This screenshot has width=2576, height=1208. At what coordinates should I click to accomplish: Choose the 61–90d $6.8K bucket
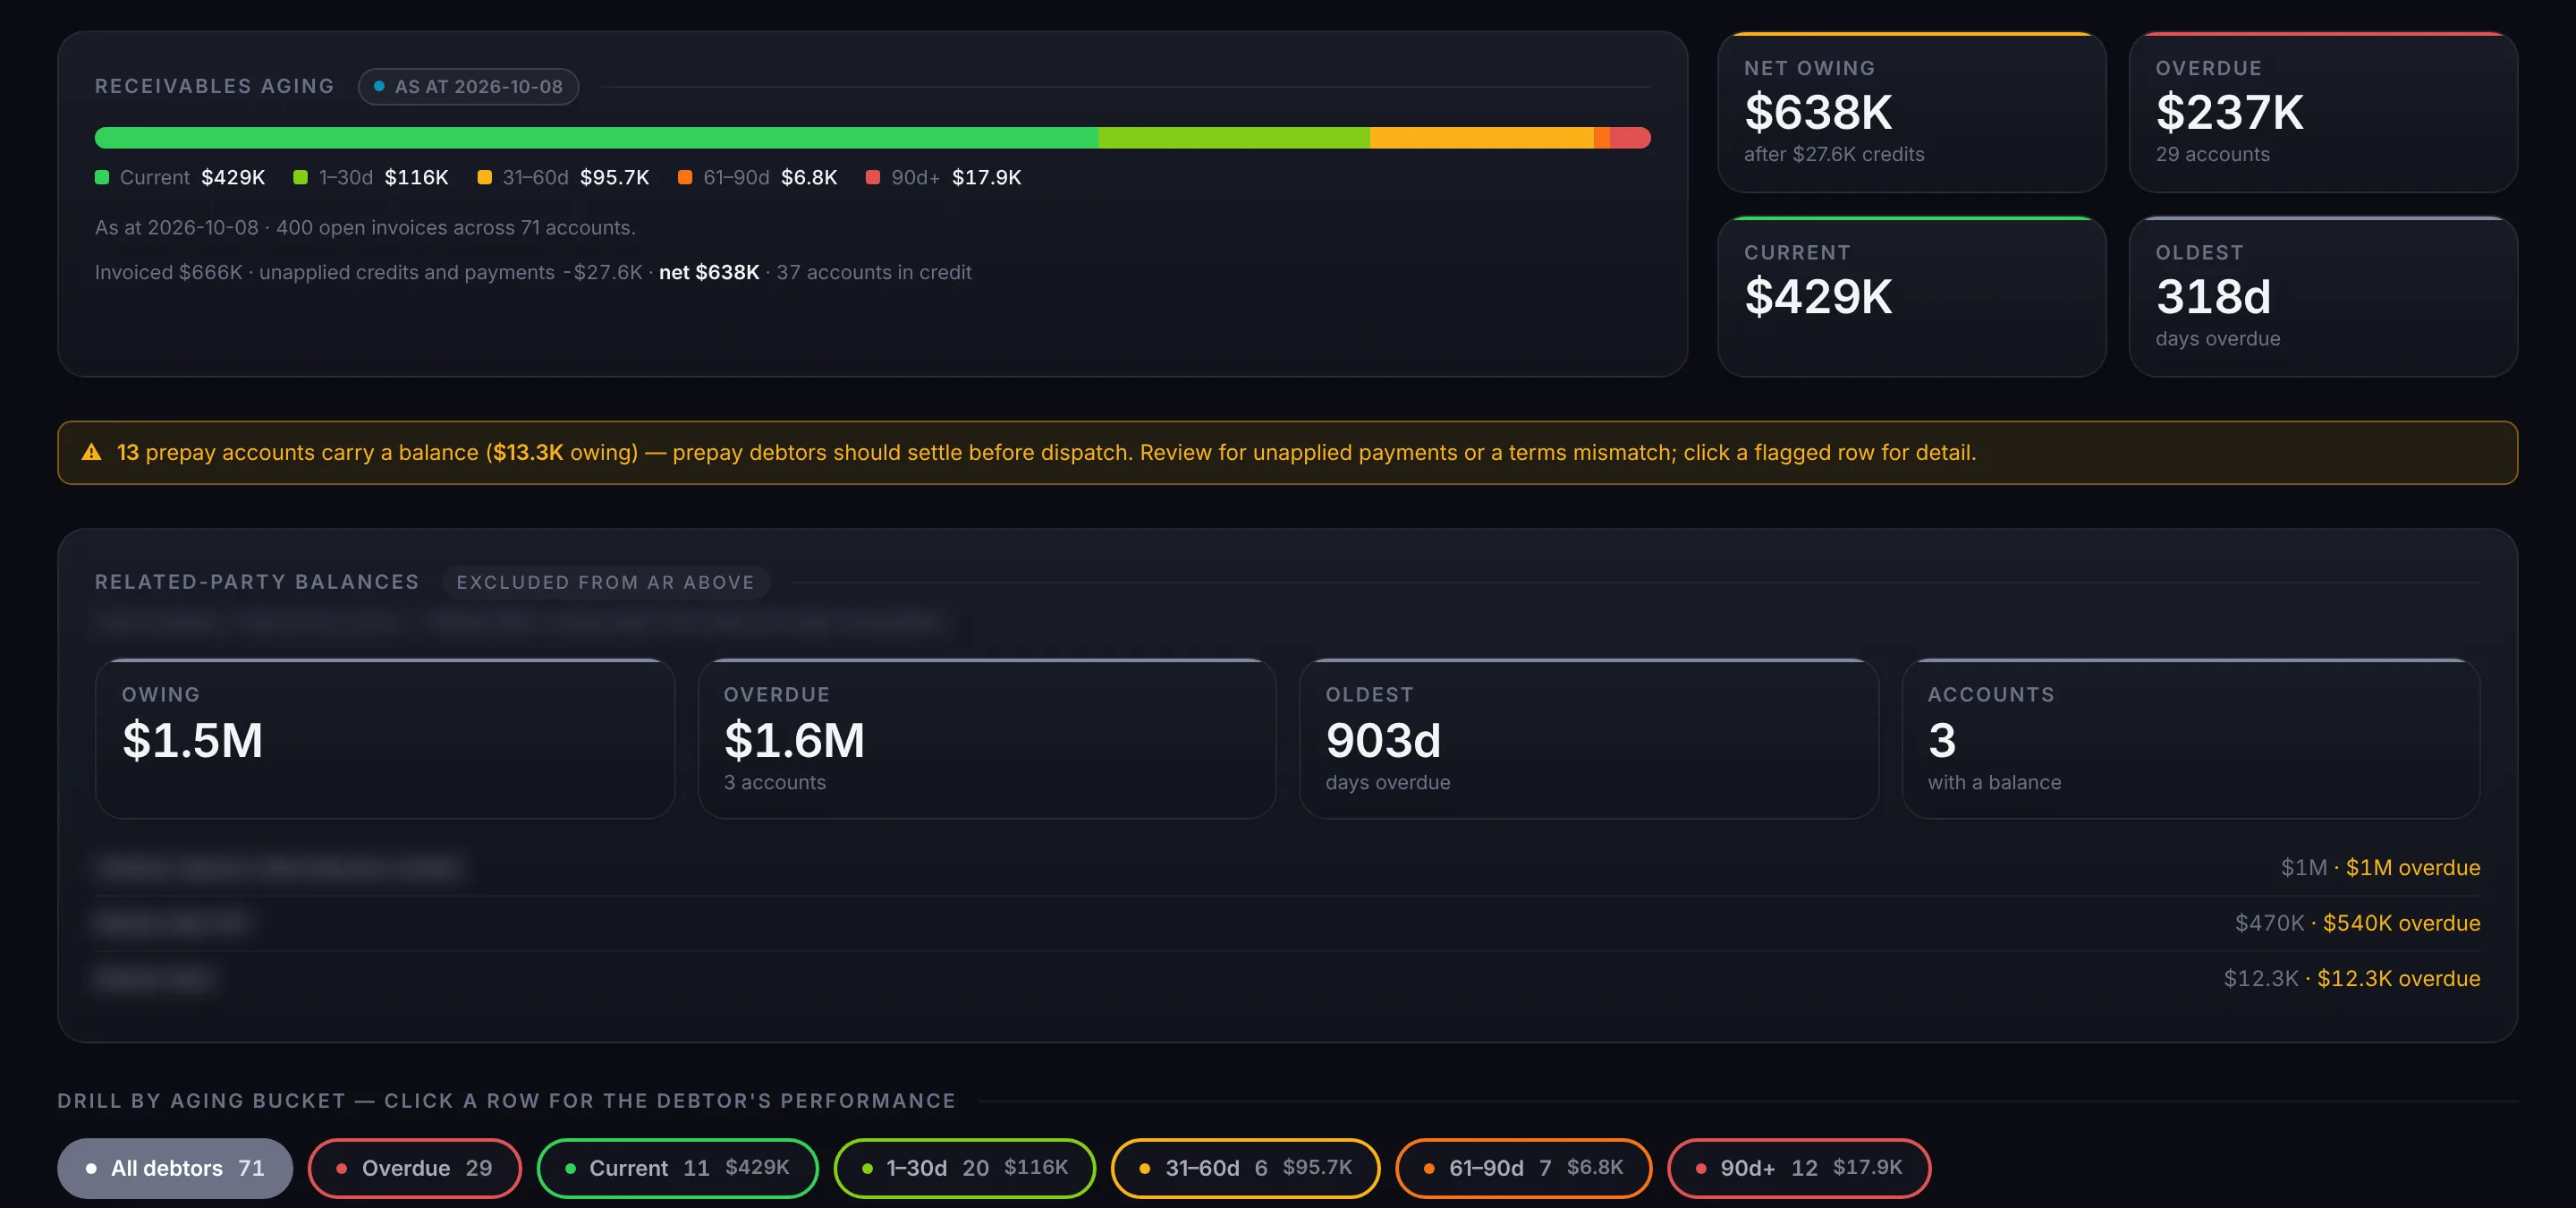[1523, 1168]
